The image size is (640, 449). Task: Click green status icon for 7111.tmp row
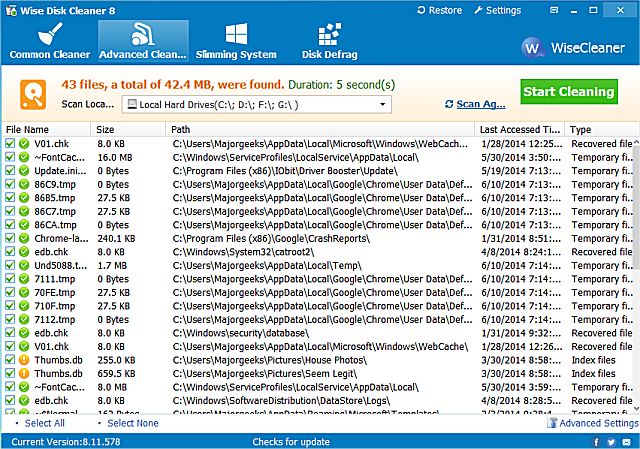click(24, 279)
